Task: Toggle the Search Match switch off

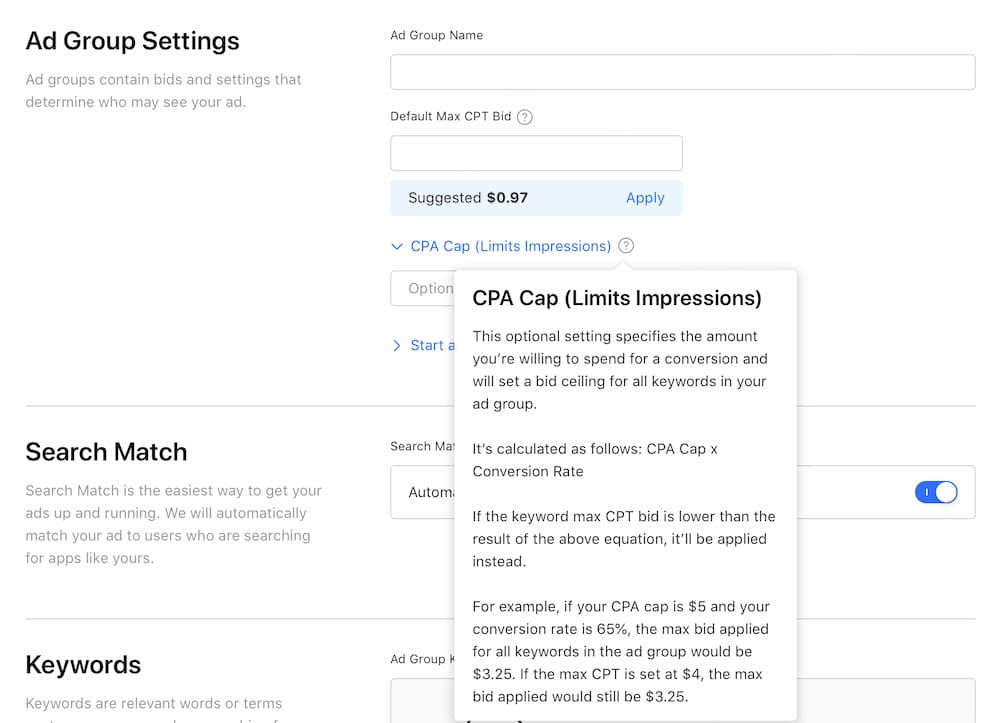Action: (x=936, y=492)
